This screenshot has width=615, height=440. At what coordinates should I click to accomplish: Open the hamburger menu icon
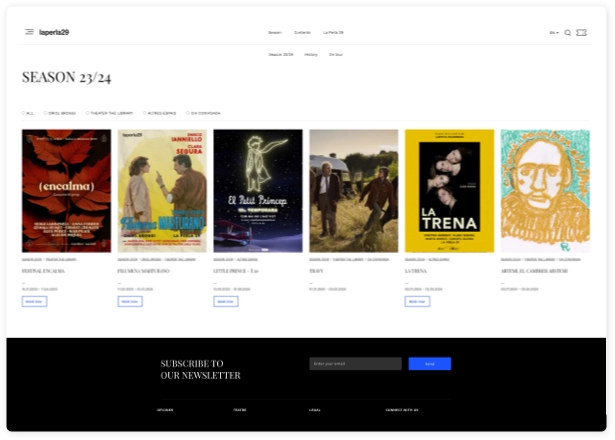29,32
